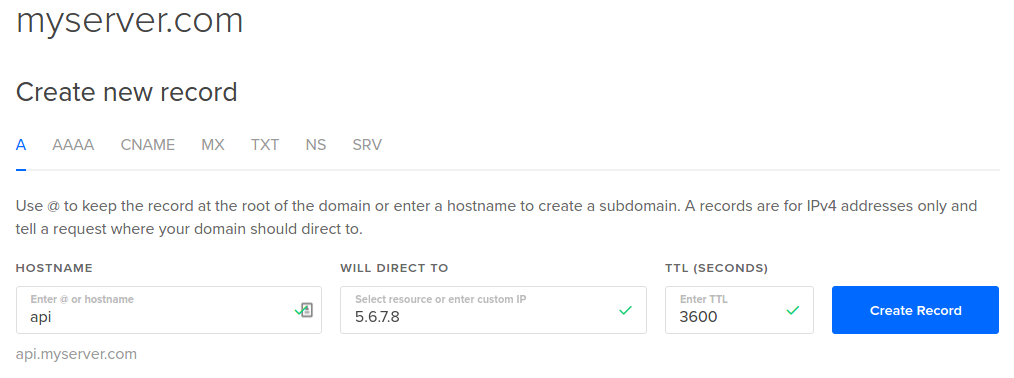1014x378 pixels.
Task: Click the contact card icon in hostname field
Action: click(307, 310)
